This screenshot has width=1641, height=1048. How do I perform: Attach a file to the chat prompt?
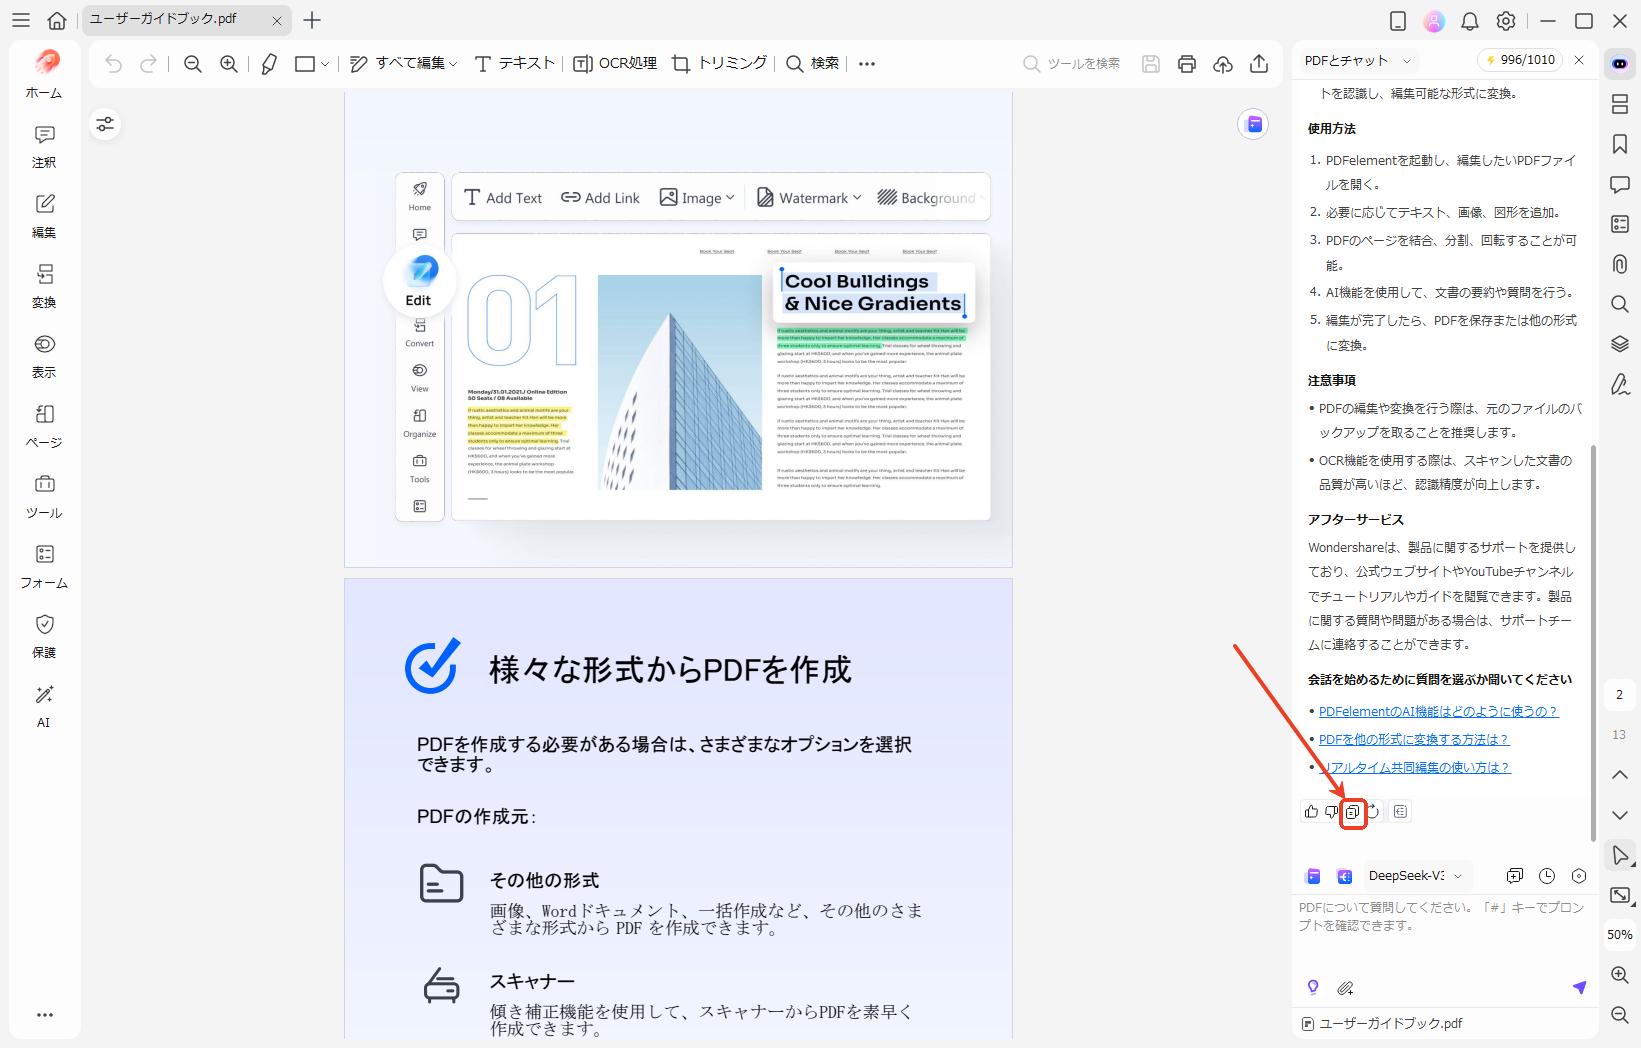[x=1346, y=988]
